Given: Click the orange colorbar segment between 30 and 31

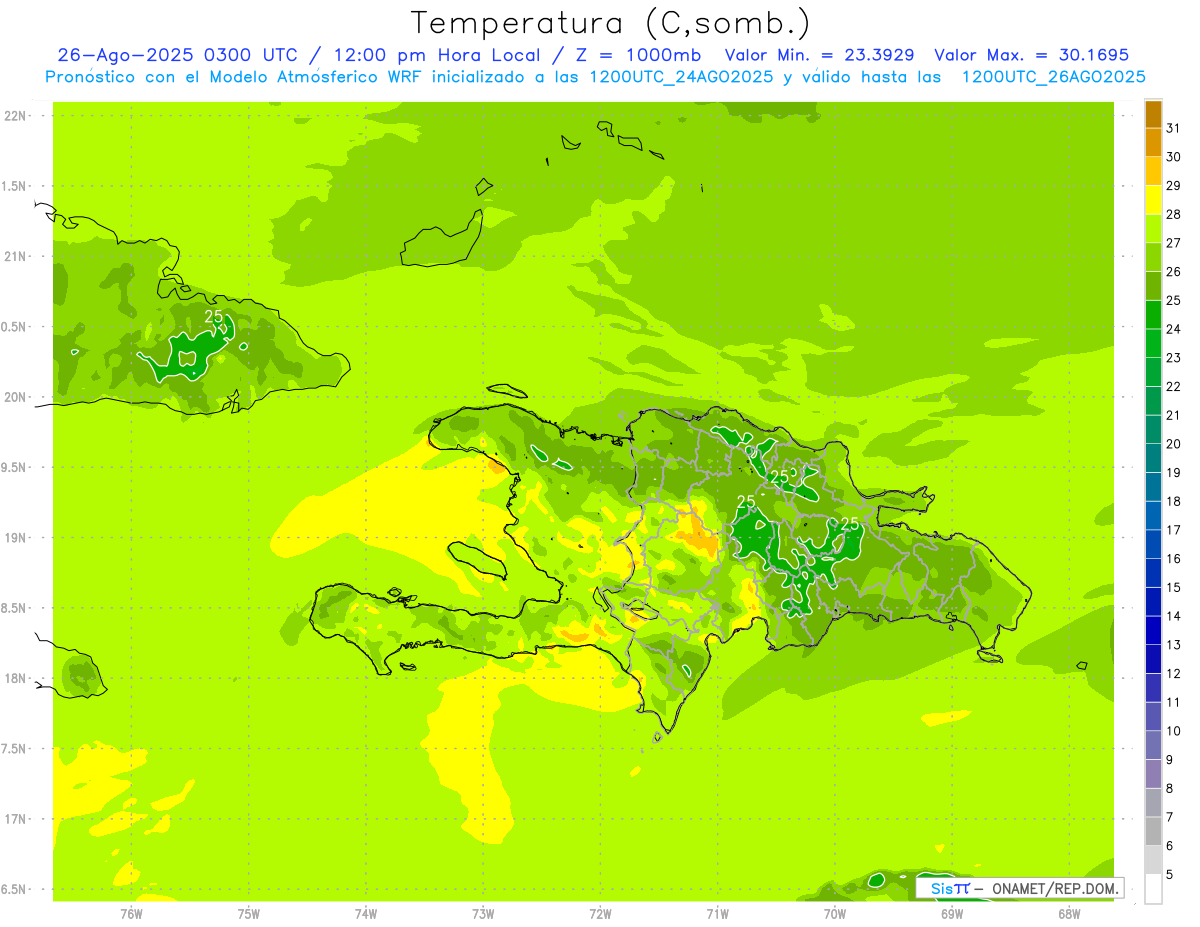Looking at the screenshot, I should pos(1153,143).
